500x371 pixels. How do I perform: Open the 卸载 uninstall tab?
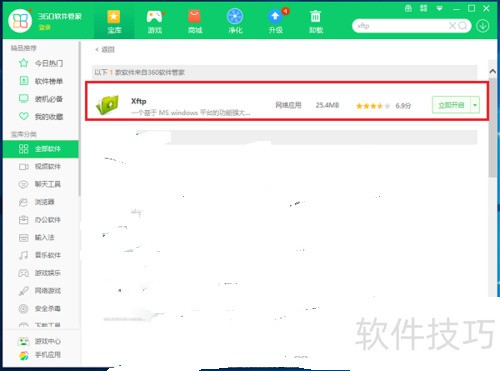coord(316,22)
